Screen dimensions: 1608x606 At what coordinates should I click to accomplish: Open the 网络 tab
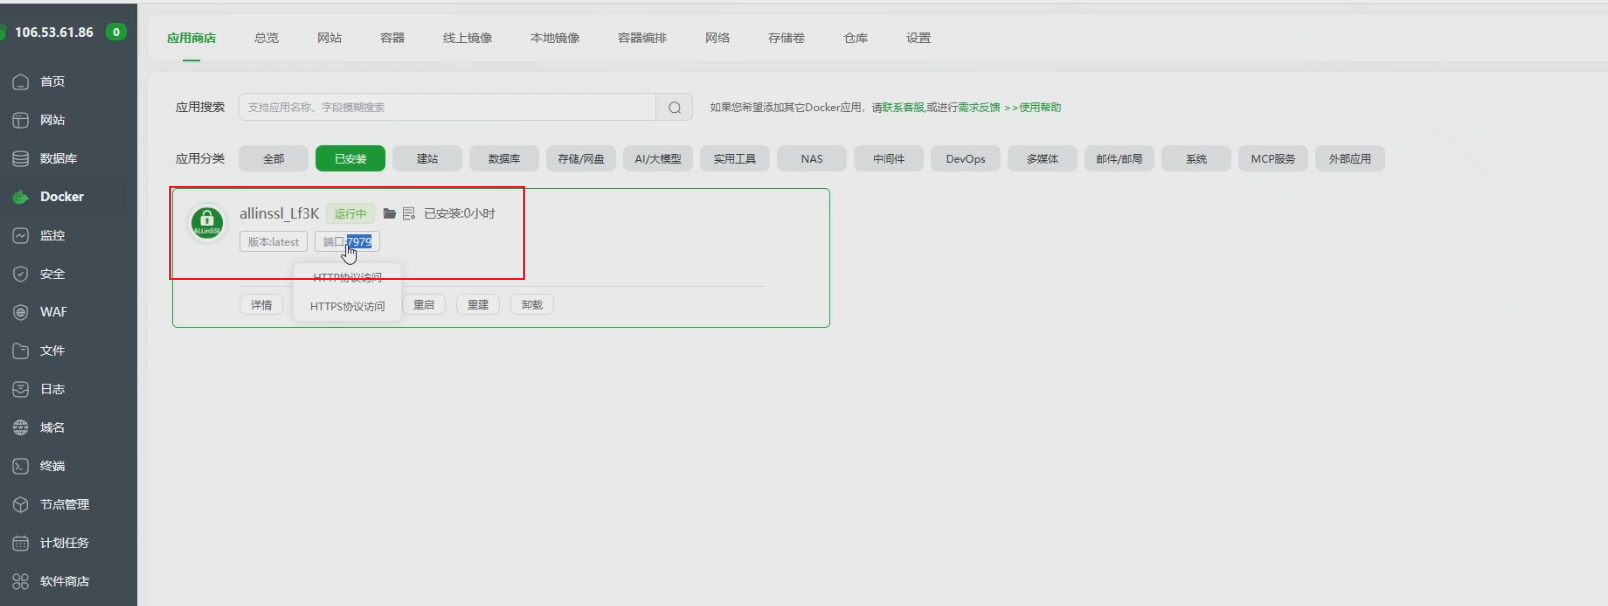pos(717,38)
